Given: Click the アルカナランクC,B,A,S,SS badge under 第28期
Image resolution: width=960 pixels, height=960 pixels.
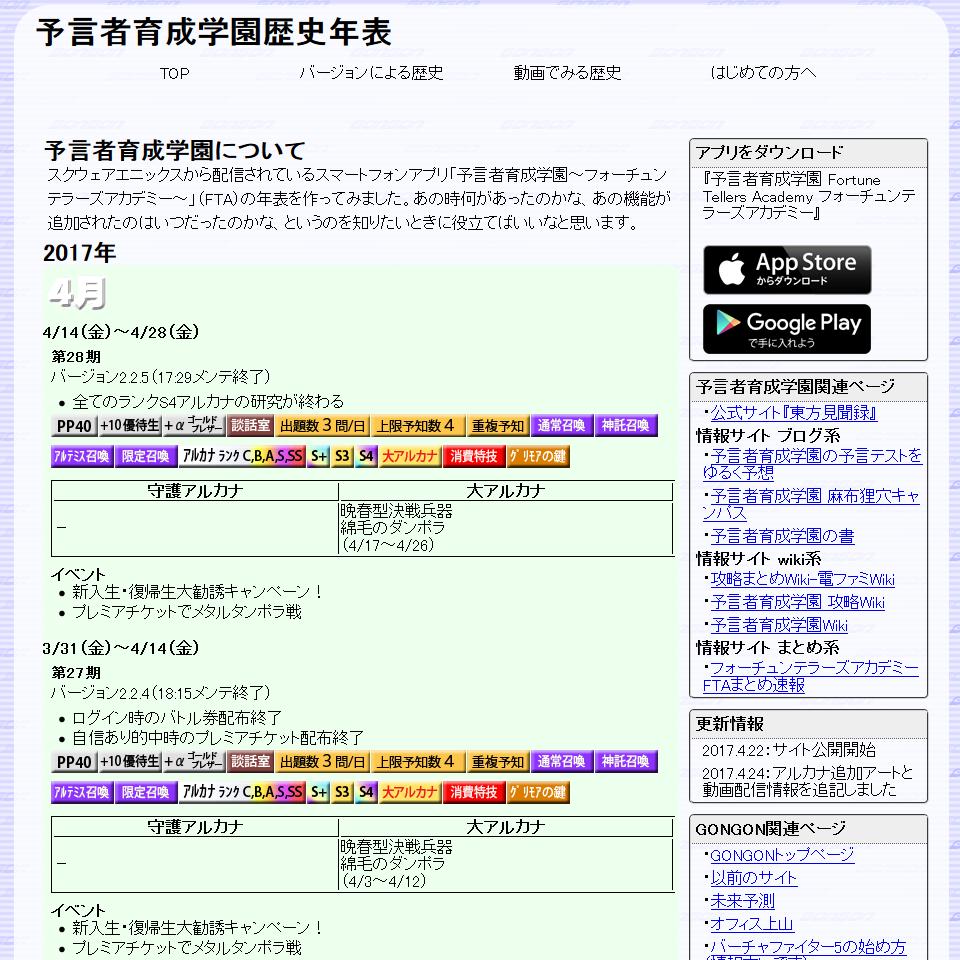Looking at the screenshot, I should pyautogui.click(x=242, y=456).
